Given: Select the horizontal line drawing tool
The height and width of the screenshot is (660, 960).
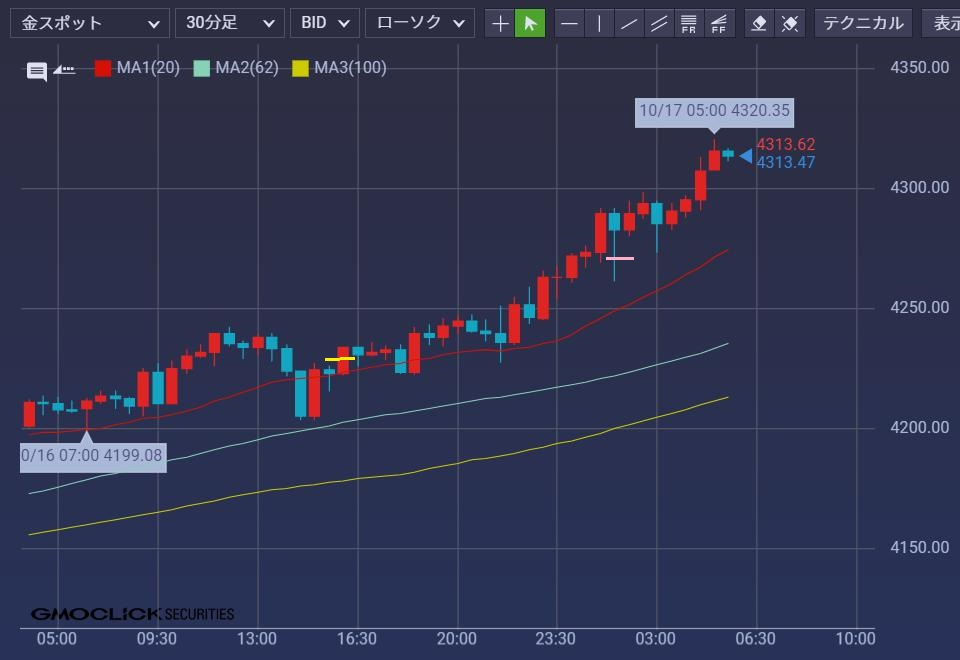Looking at the screenshot, I should click(x=569, y=23).
